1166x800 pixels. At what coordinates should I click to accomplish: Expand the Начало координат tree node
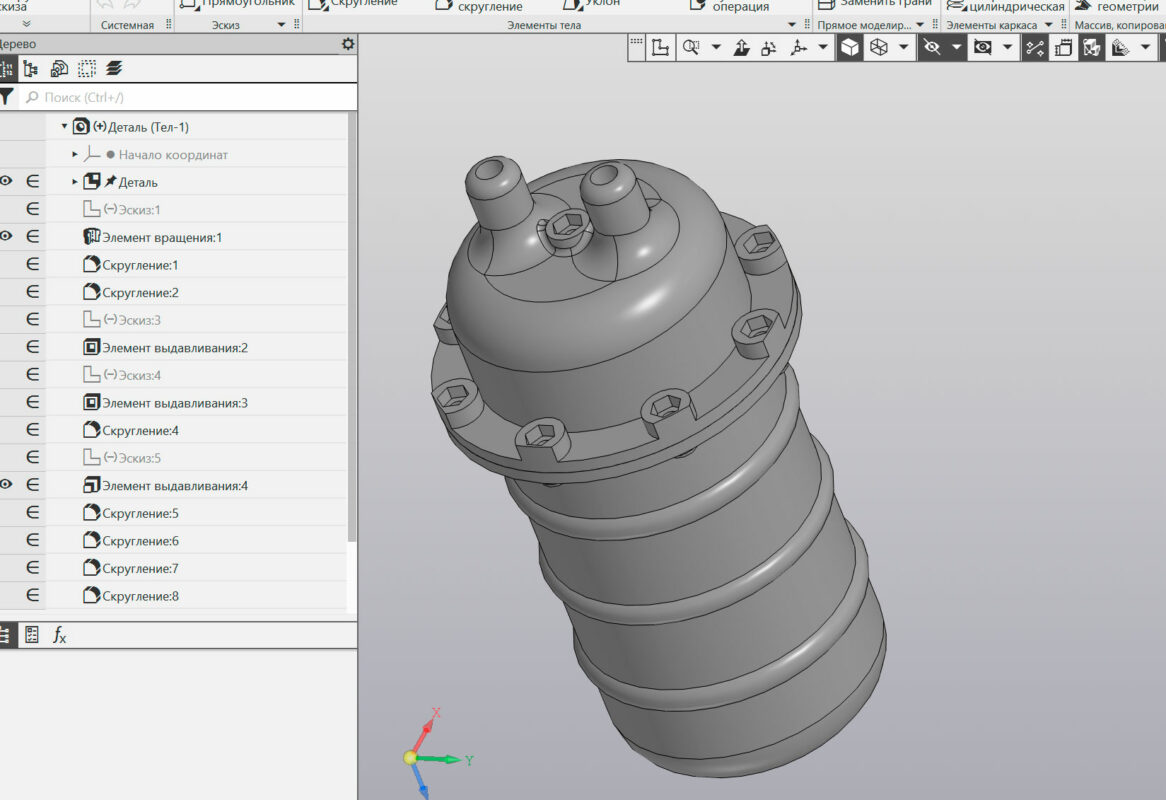(x=75, y=155)
